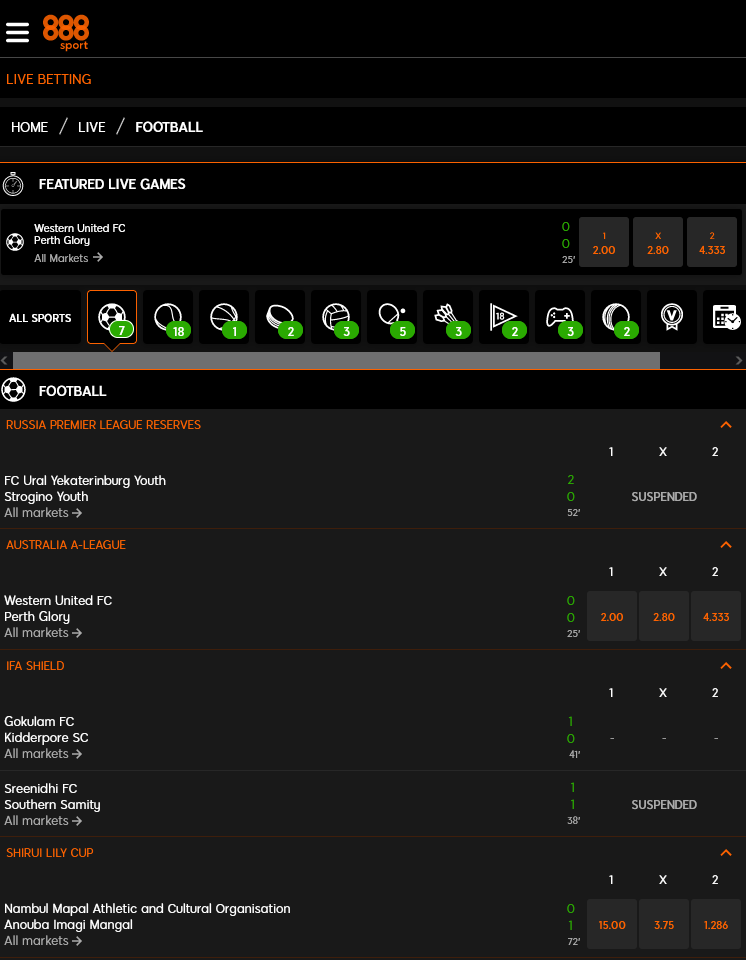Click ALL SPORTS tab

point(40,317)
